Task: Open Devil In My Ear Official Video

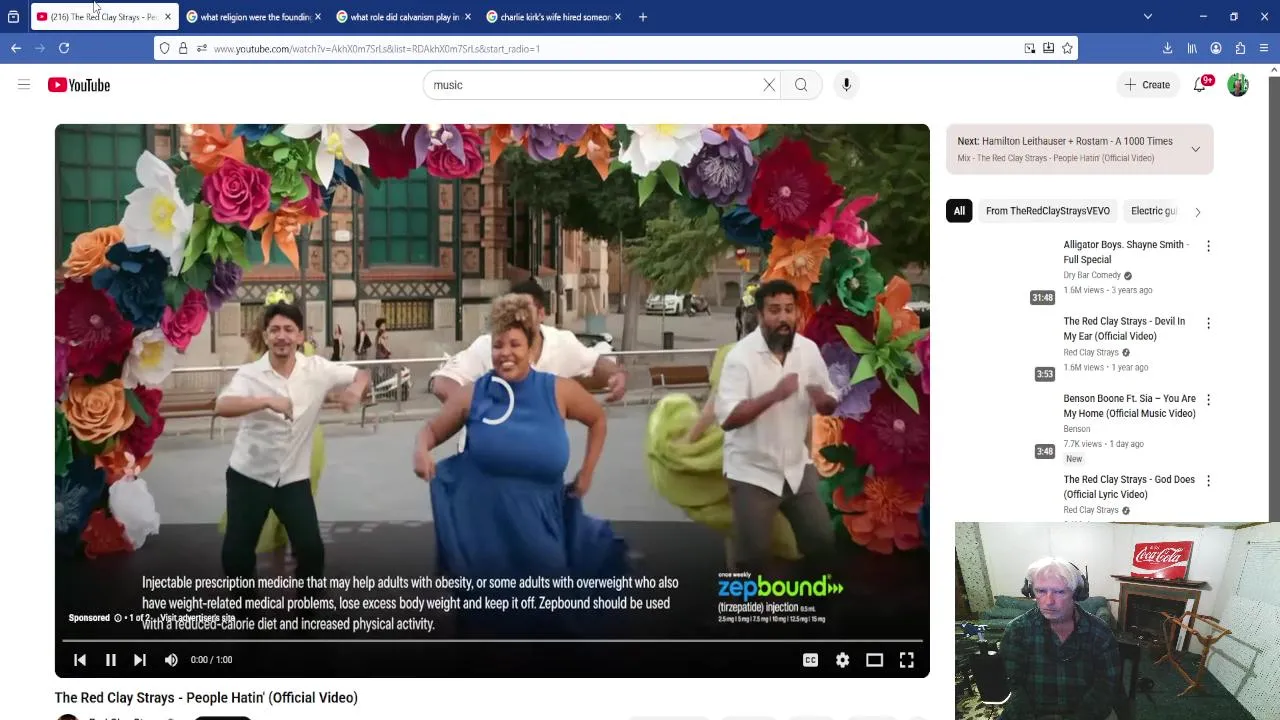Action: pyautogui.click(x=1124, y=329)
